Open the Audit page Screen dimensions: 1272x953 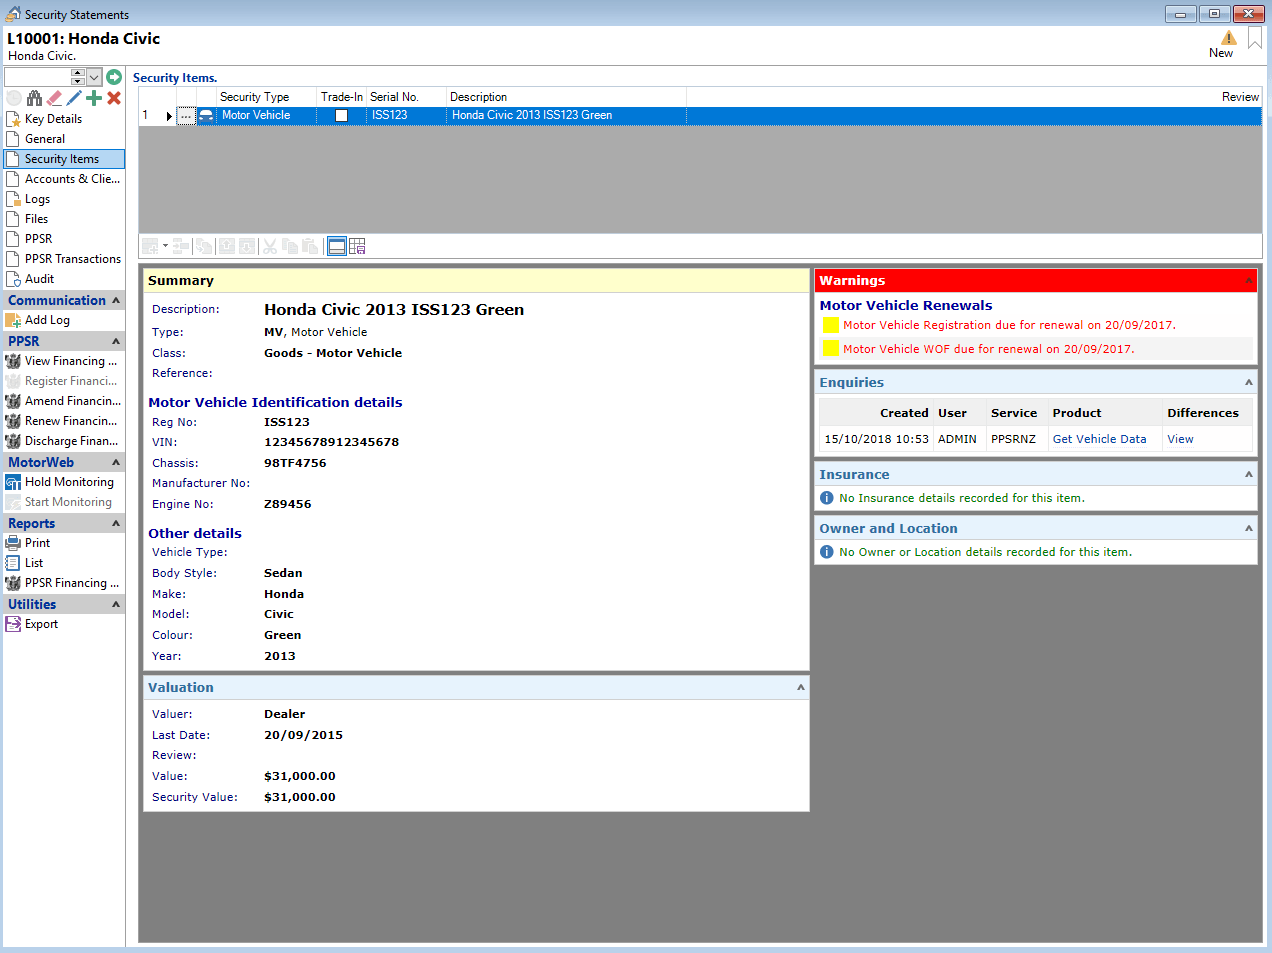coord(64,279)
